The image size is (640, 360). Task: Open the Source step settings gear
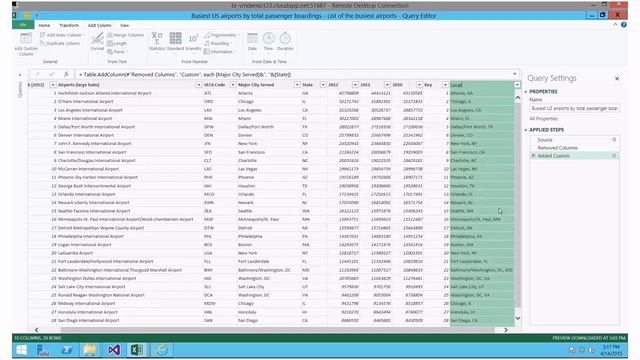click(x=614, y=140)
